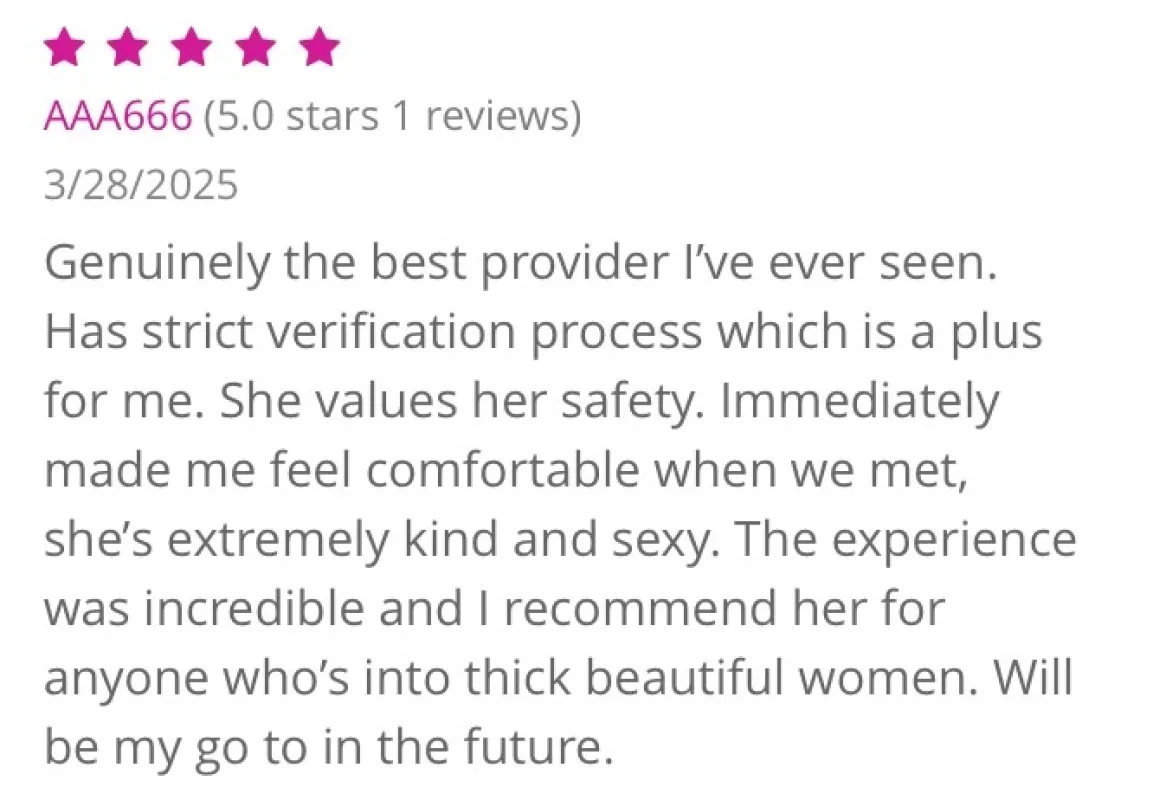The image size is (1153, 800).
Task: Click the fourth pink rating star
Action: pos(255,46)
